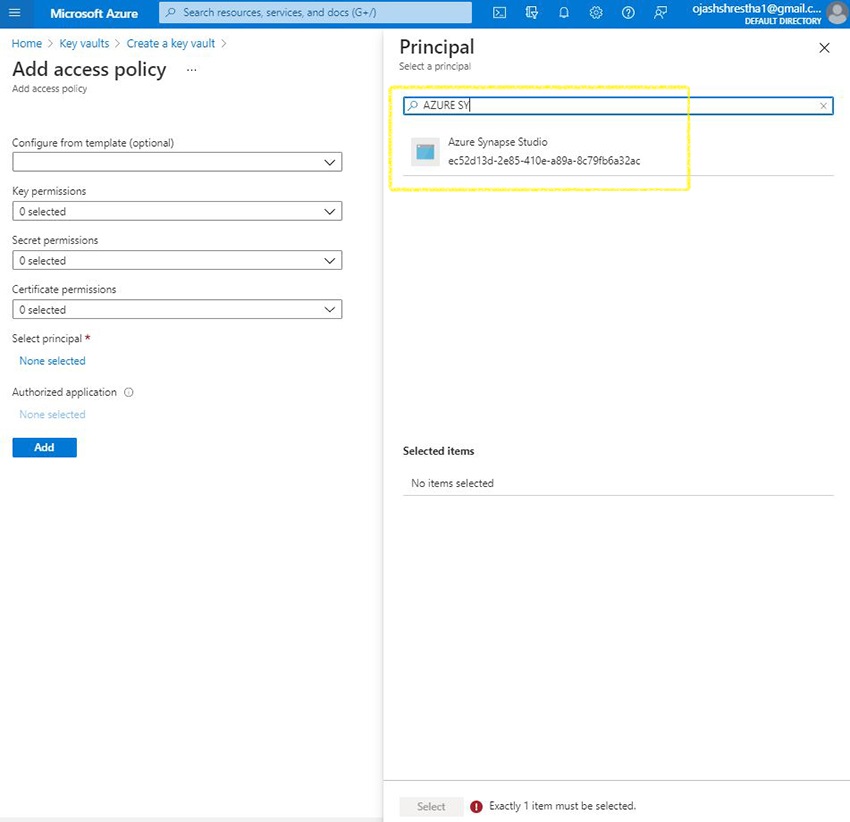The image size is (850, 822).
Task: Expand the Certificate permissions dropdown
Action: (x=177, y=310)
